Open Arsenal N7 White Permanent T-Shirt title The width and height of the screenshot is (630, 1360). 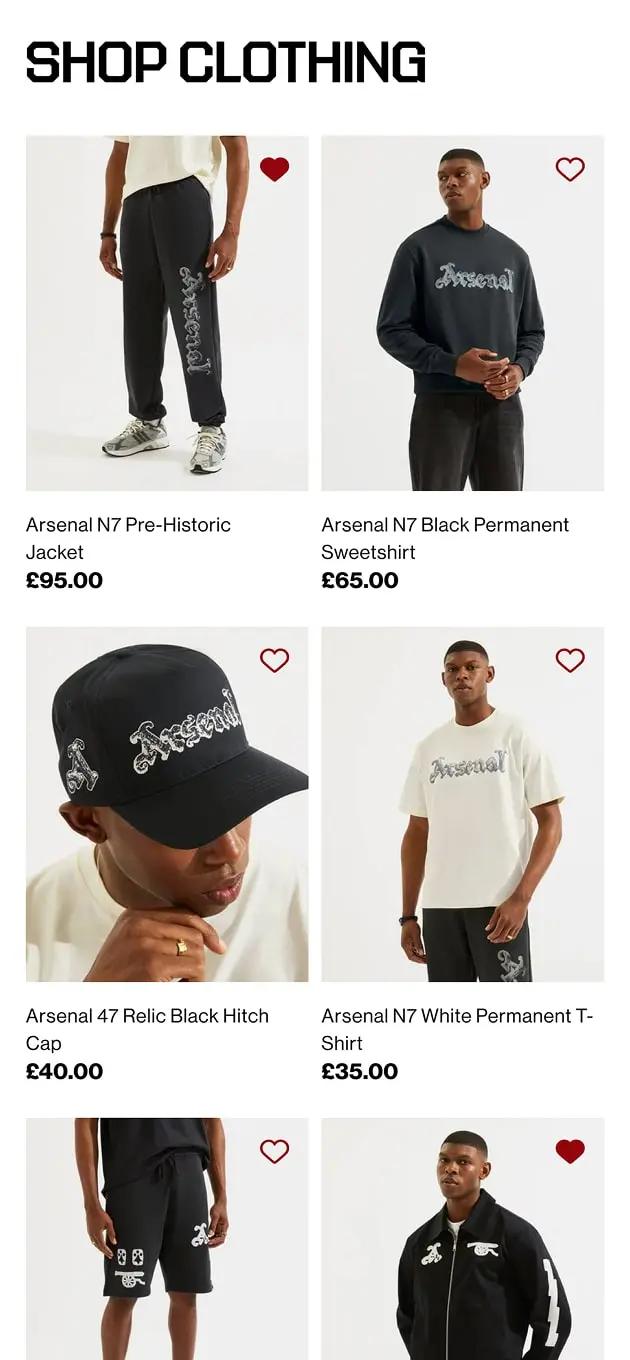[457, 1029]
